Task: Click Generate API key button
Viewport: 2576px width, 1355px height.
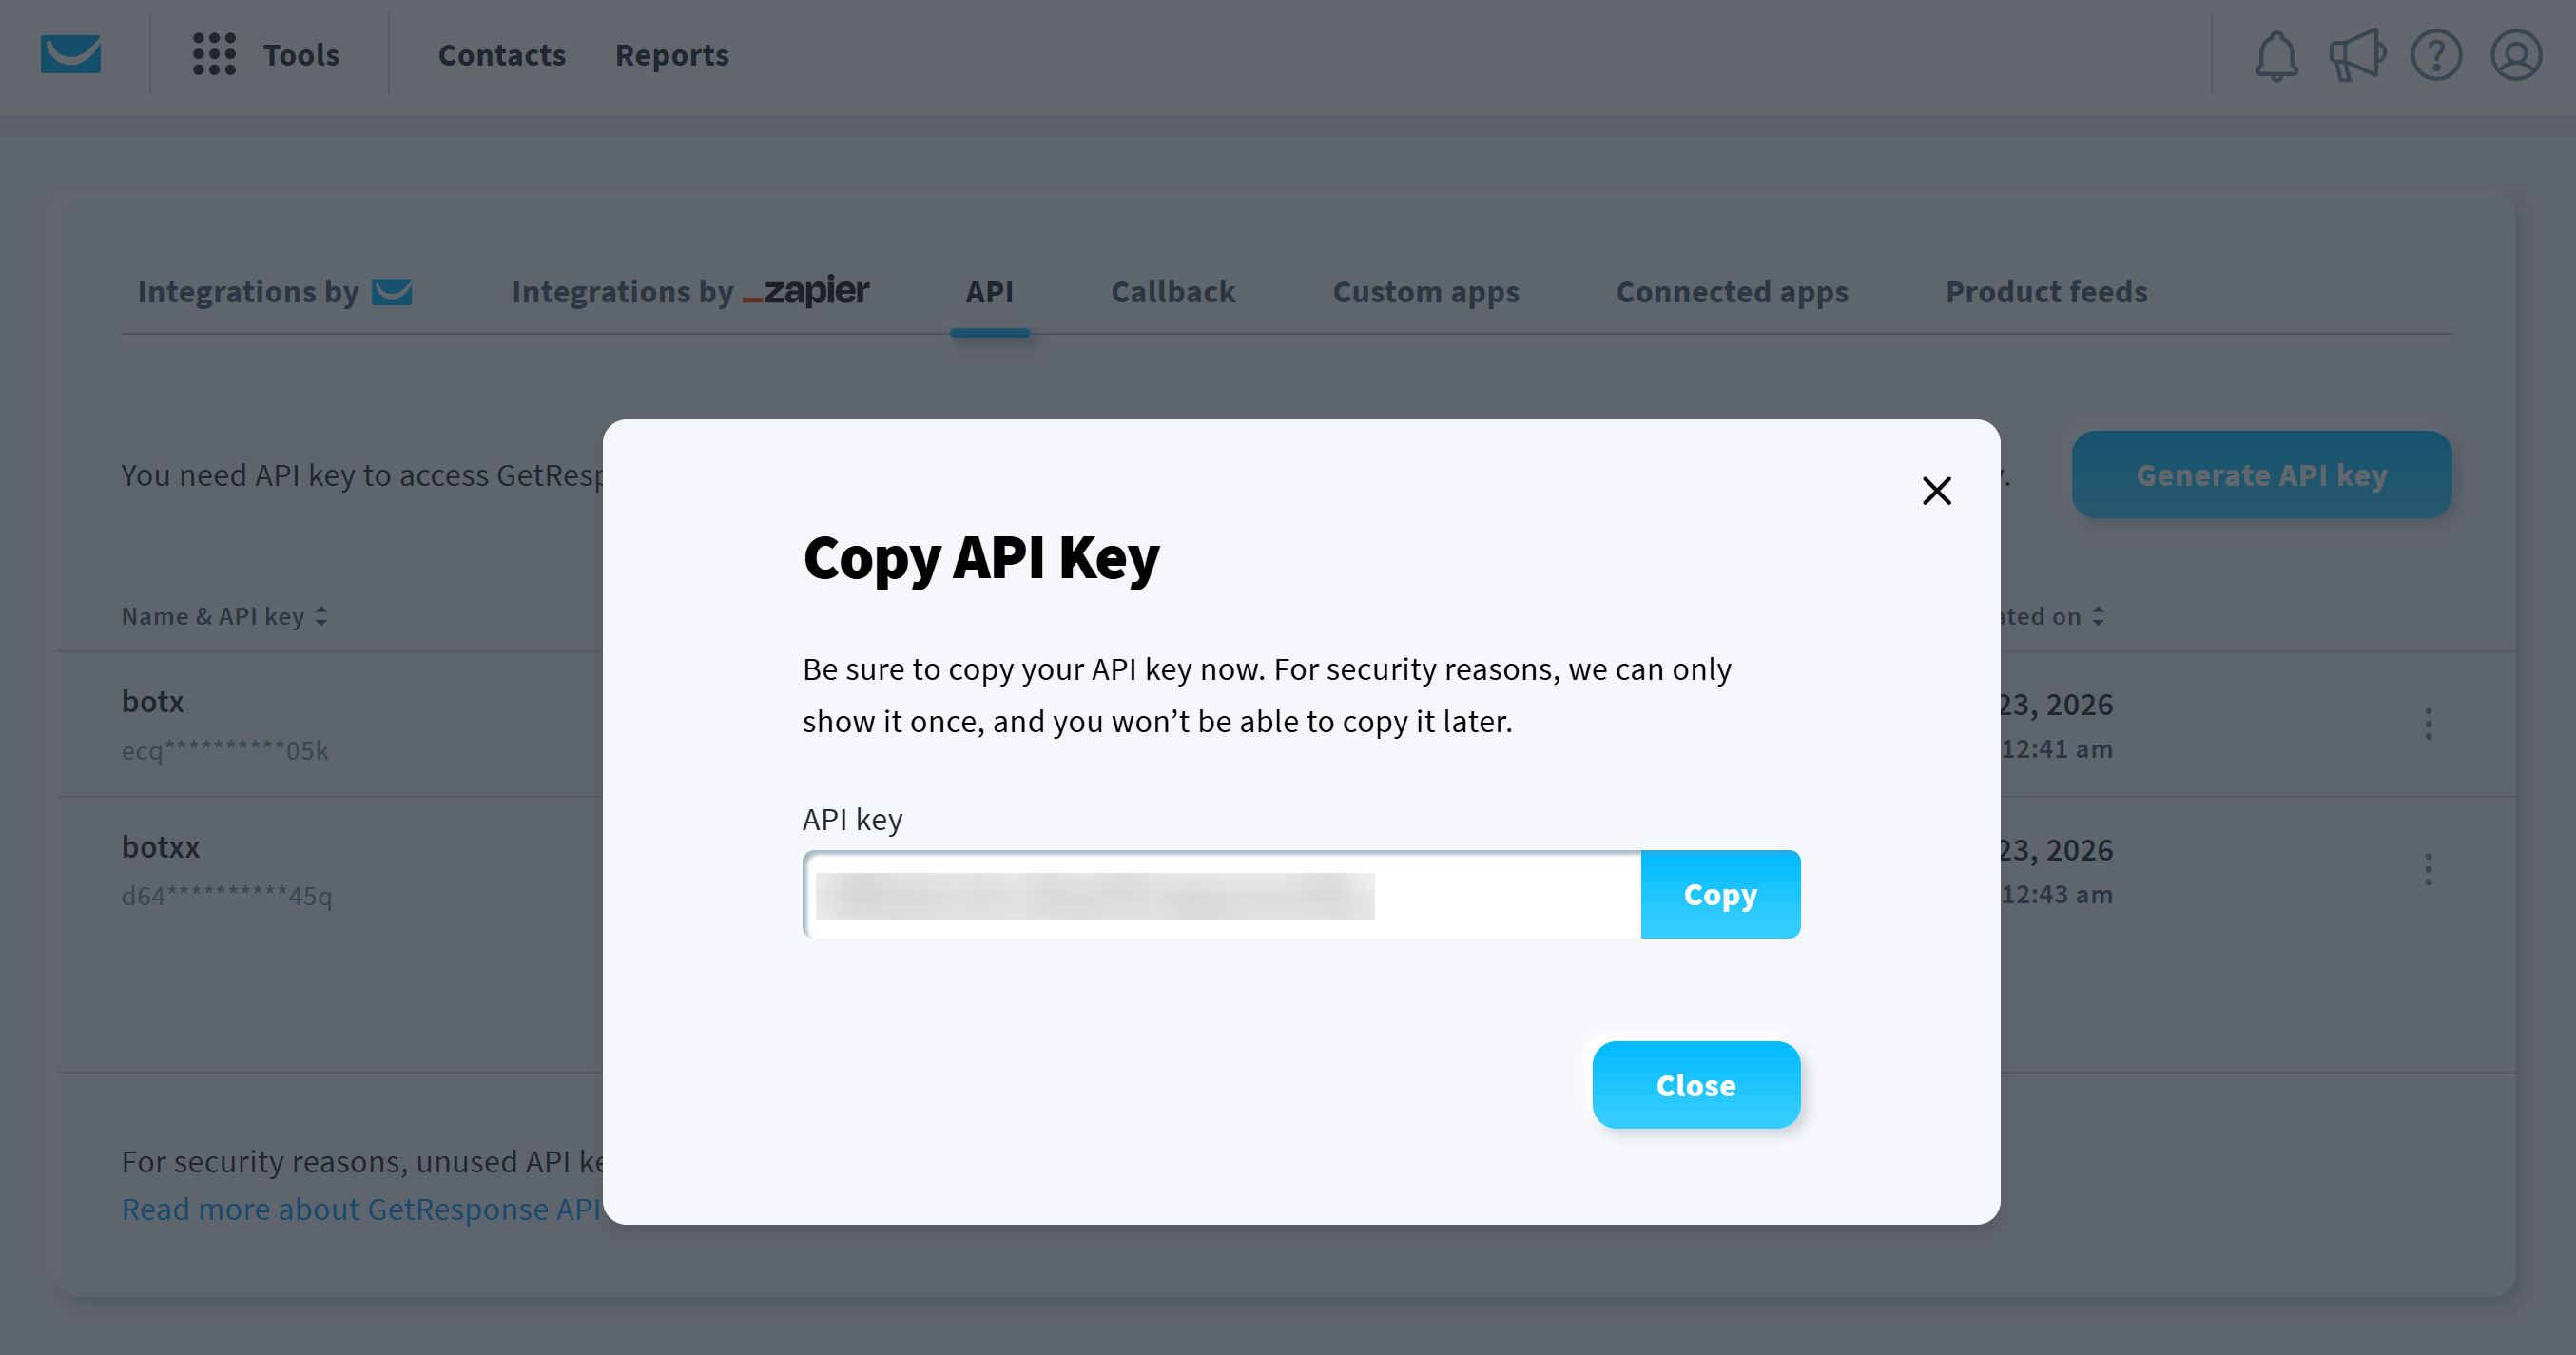Action: point(2261,475)
